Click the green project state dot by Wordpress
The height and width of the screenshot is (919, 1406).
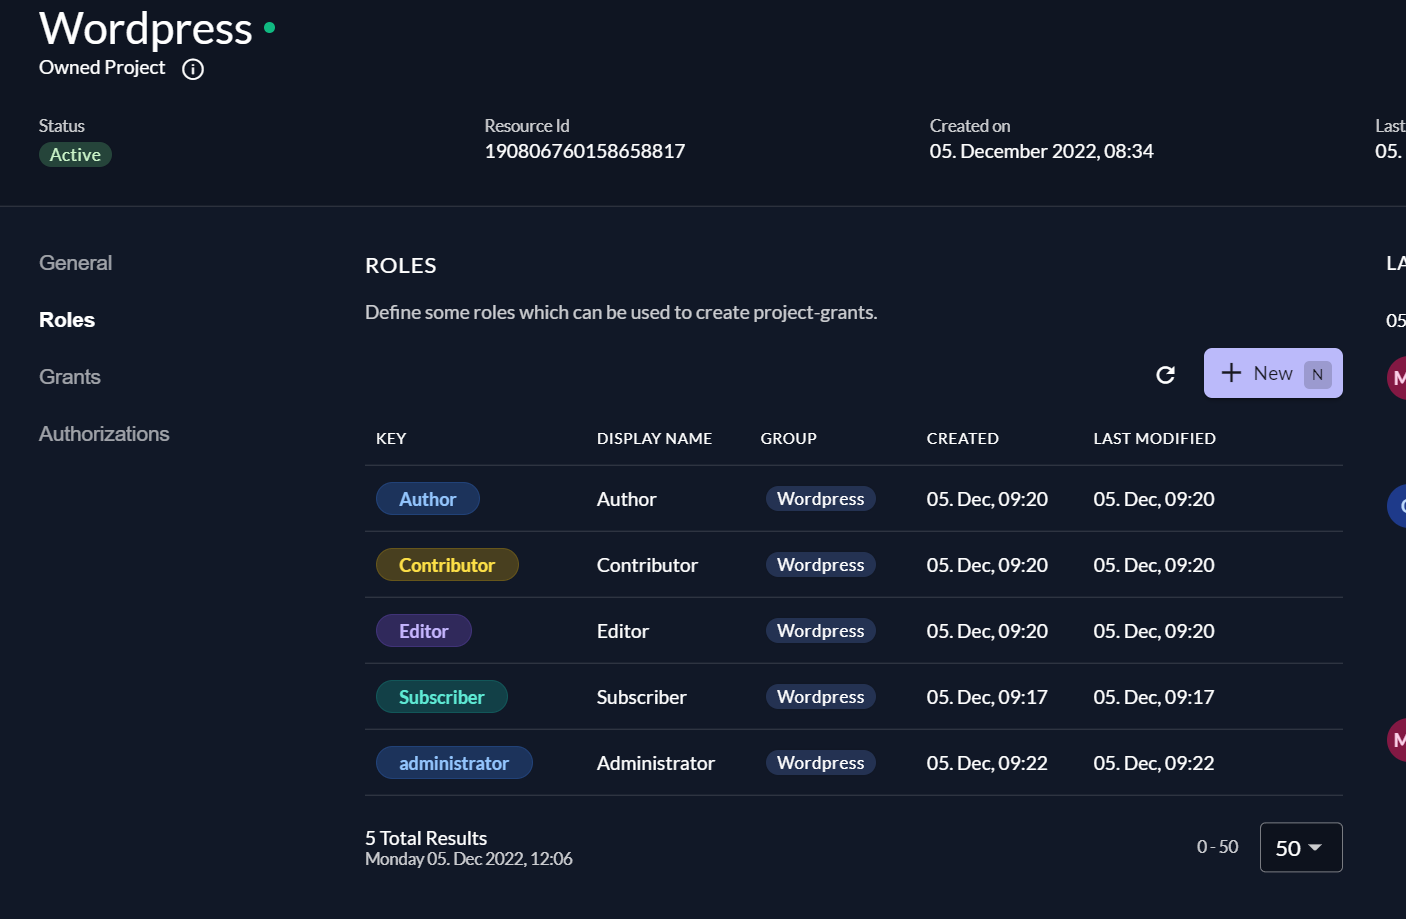269,28
